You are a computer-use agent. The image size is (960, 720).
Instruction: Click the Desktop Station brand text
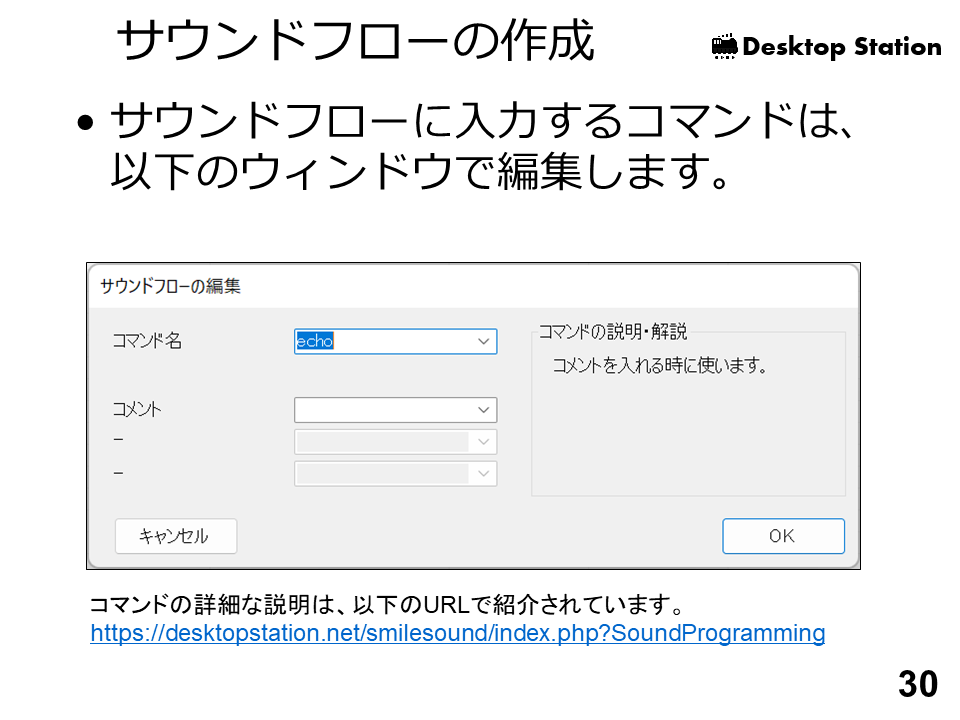[x=841, y=47]
